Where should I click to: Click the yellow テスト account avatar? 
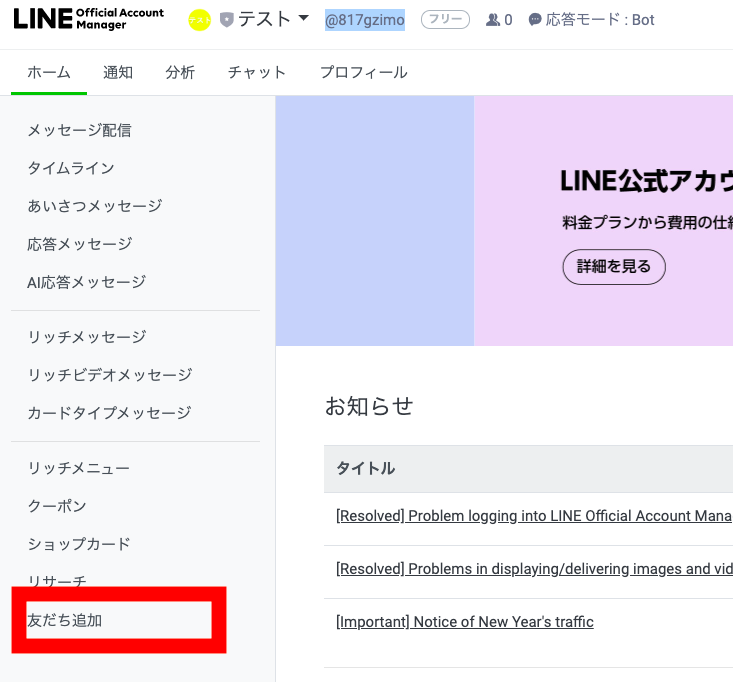[x=200, y=20]
